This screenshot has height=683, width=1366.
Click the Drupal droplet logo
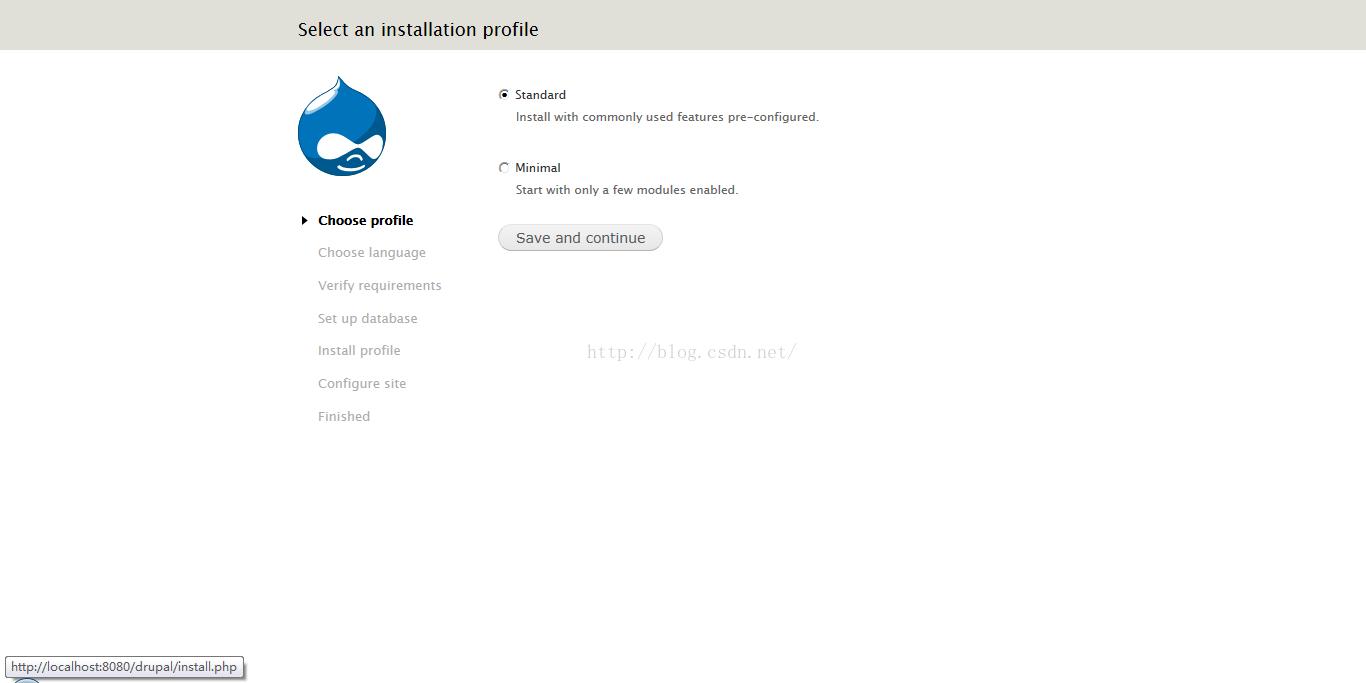pyautogui.click(x=342, y=127)
